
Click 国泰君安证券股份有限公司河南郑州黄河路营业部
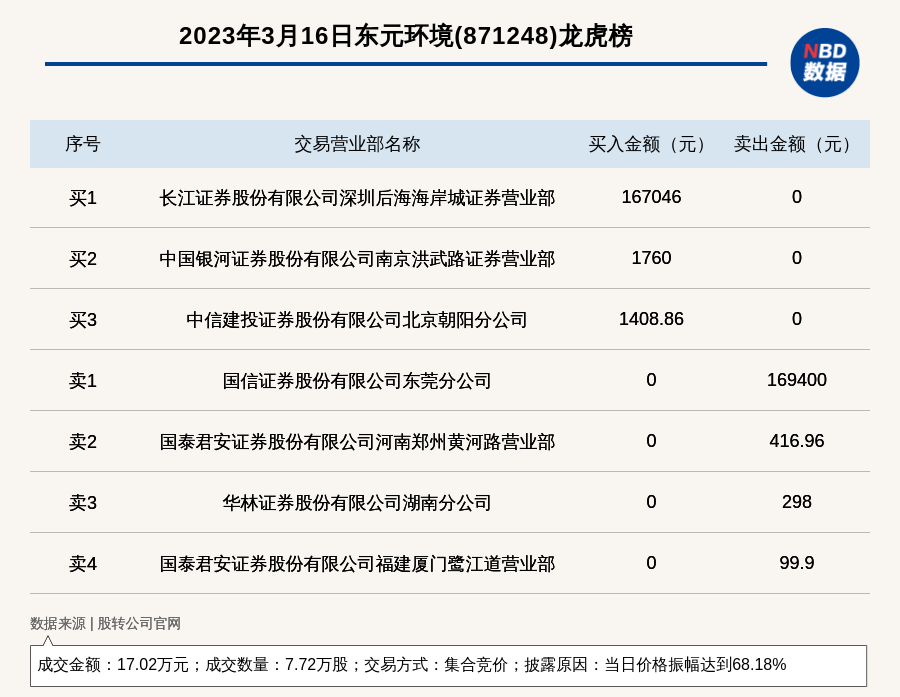(x=357, y=442)
